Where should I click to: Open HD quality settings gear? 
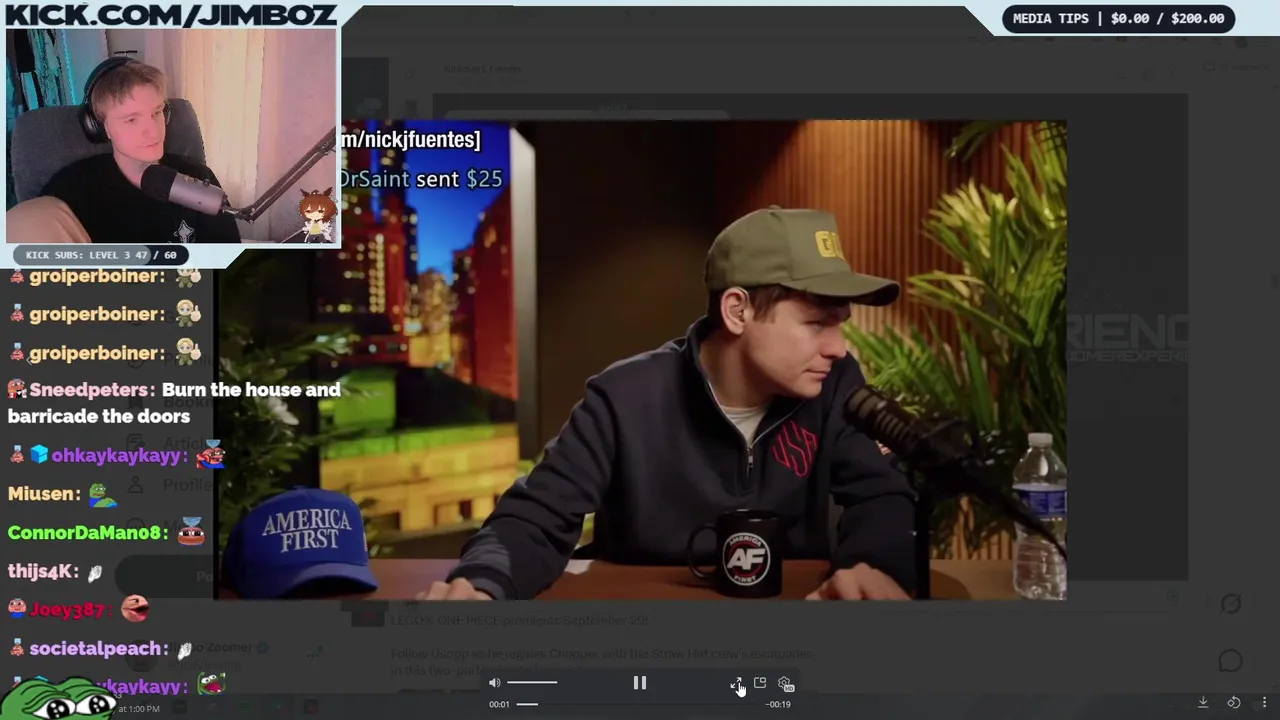[785, 684]
